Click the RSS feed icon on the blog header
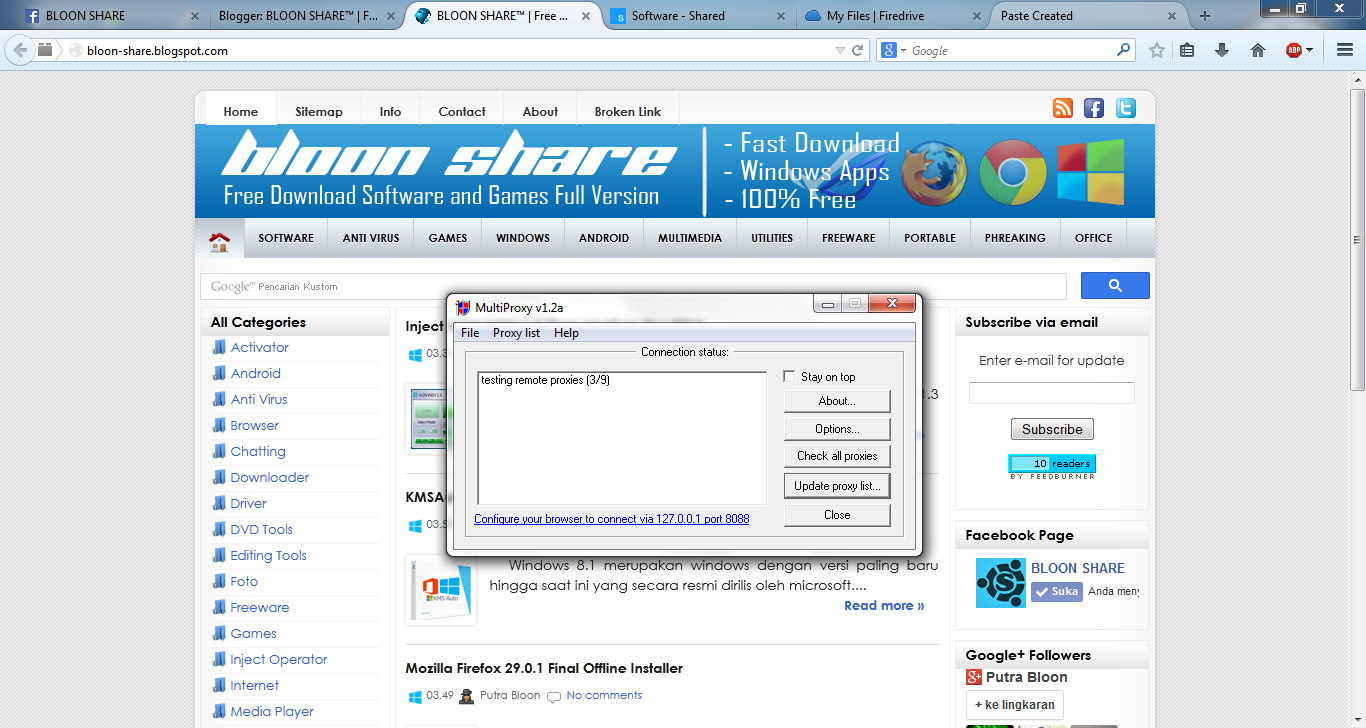The width and height of the screenshot is (1366, 728). (1063, 108)
